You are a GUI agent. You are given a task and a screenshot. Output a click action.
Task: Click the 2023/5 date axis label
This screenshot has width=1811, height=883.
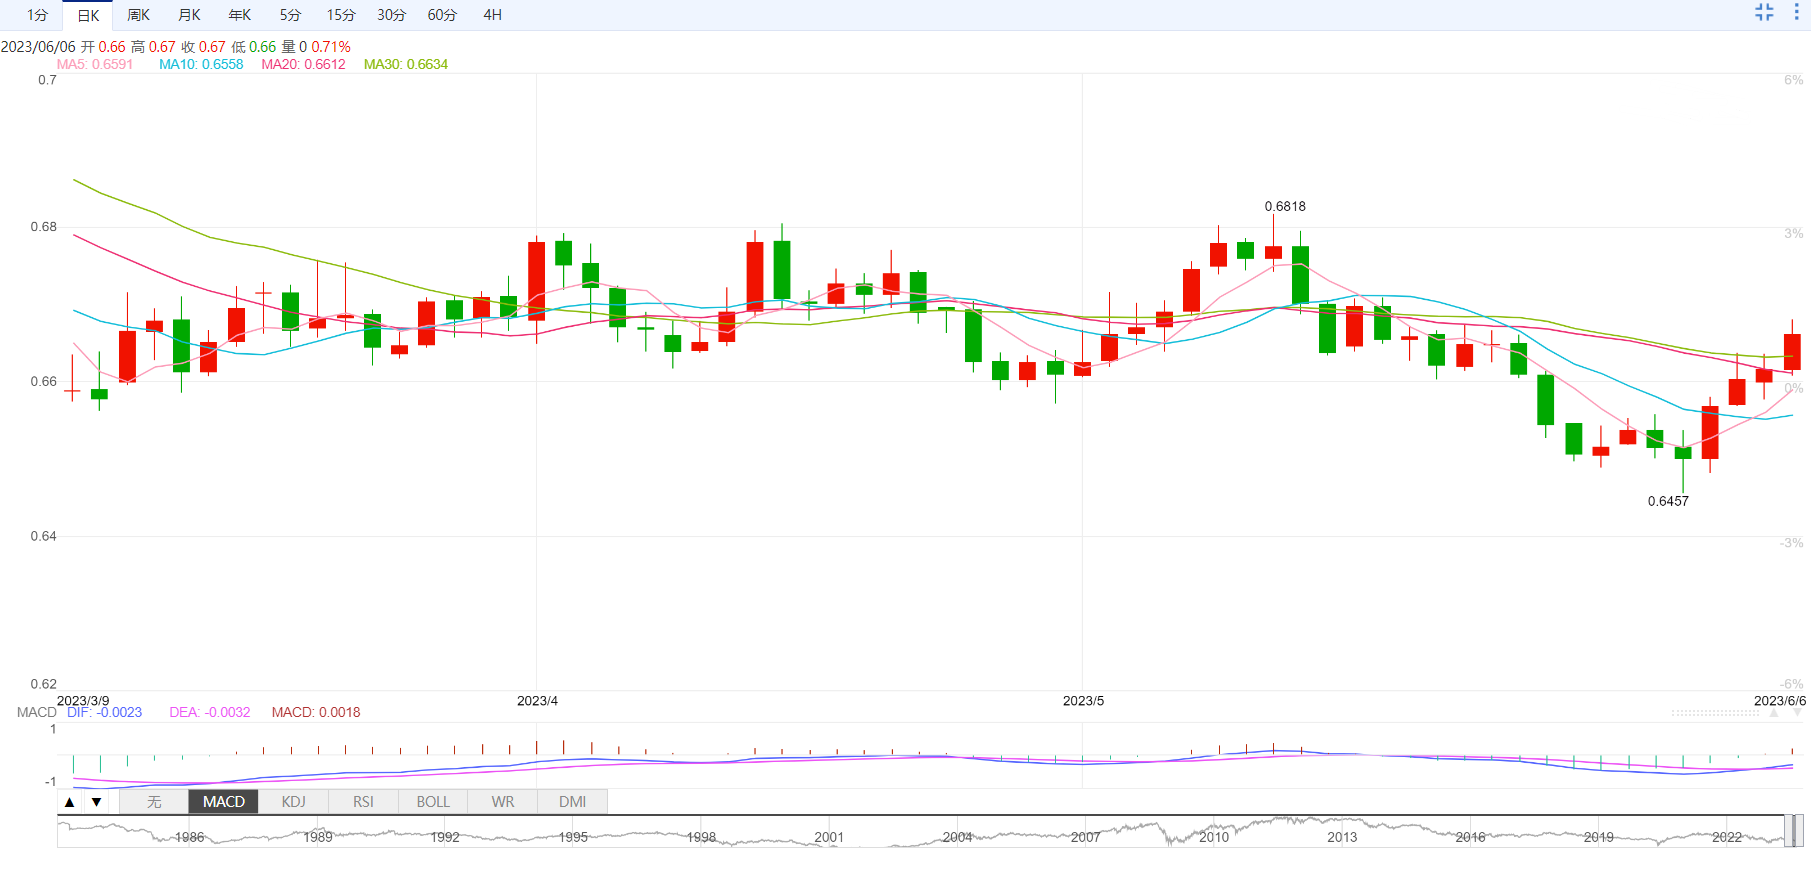tap(1083, 700)
